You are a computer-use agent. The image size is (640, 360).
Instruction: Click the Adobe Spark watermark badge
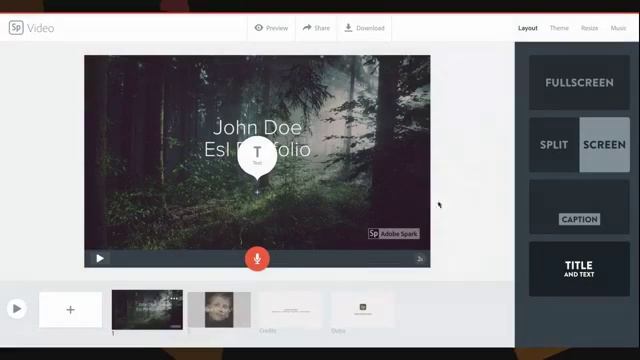tap(393, 234)
